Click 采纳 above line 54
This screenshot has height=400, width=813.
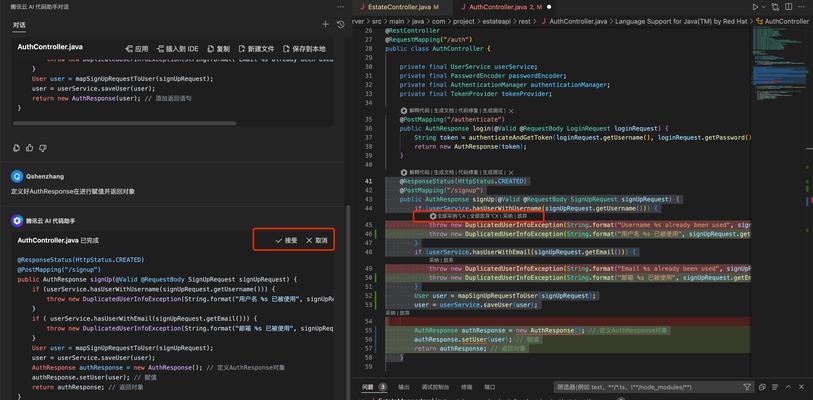pos(390,313)
